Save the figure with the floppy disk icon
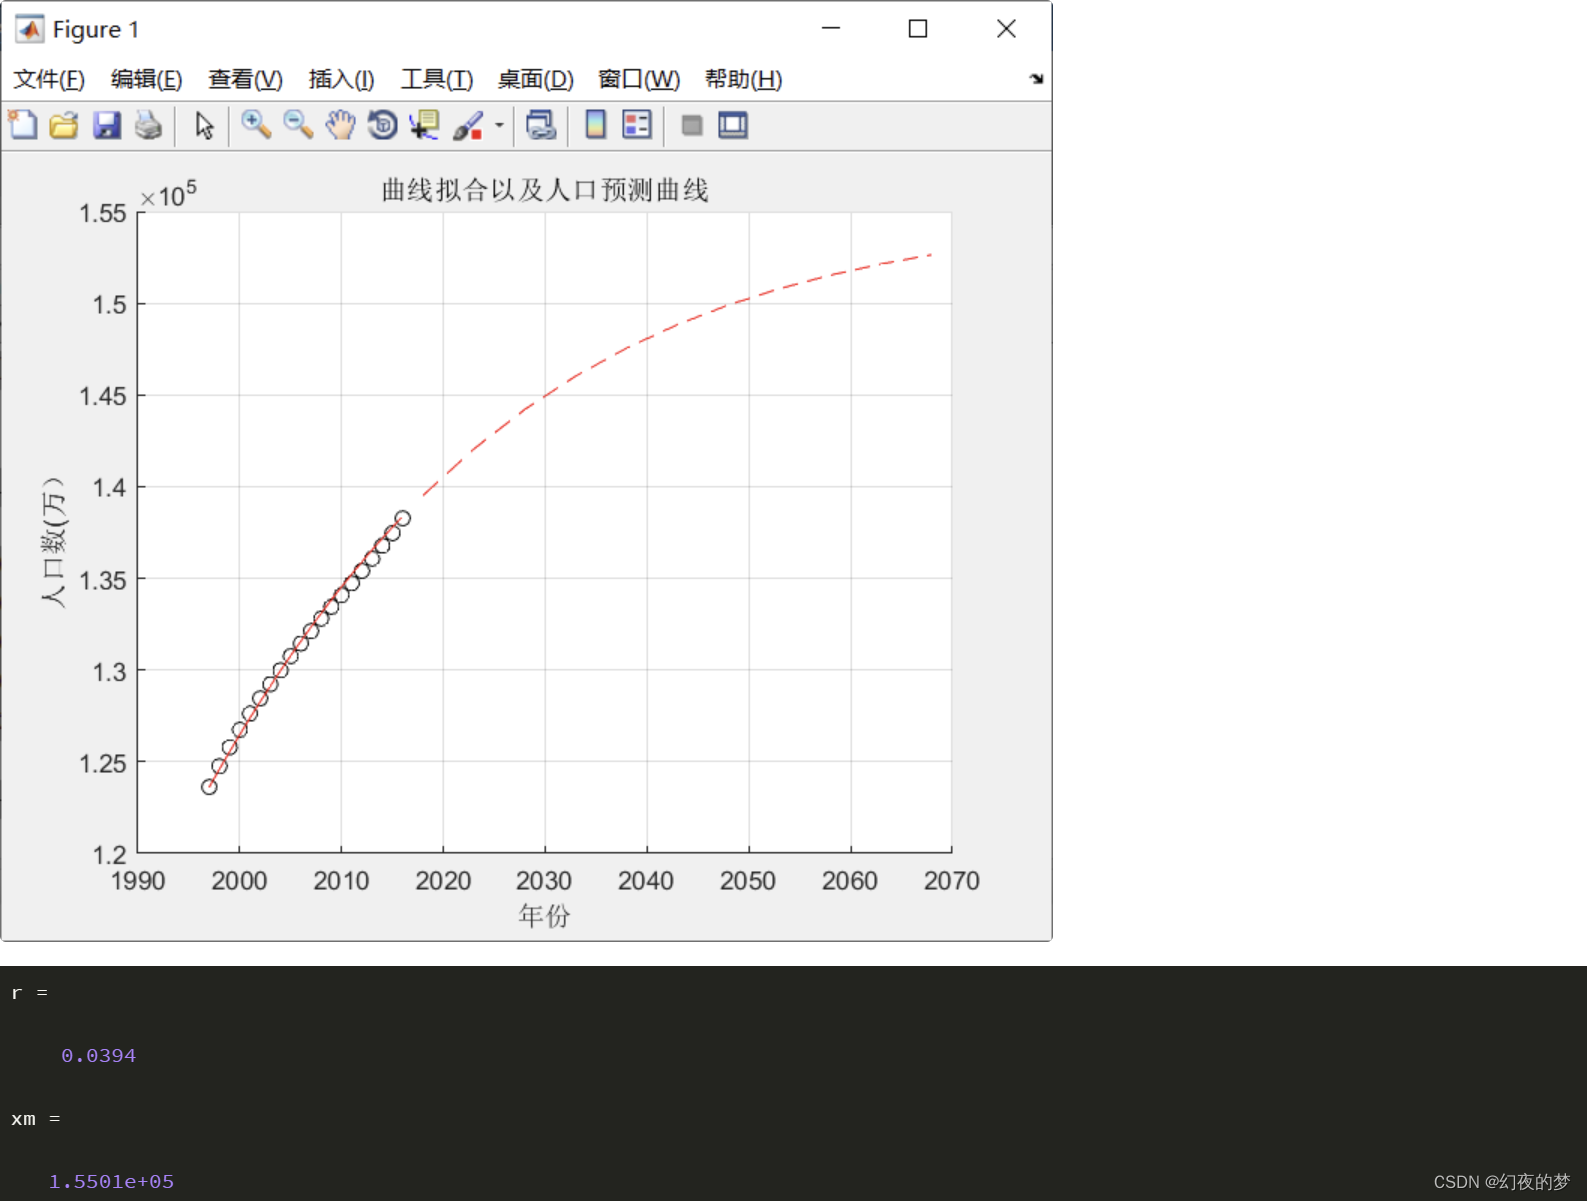Image resolution: width=1587 pixels, height=1201 pixels. tap(106, 125)
